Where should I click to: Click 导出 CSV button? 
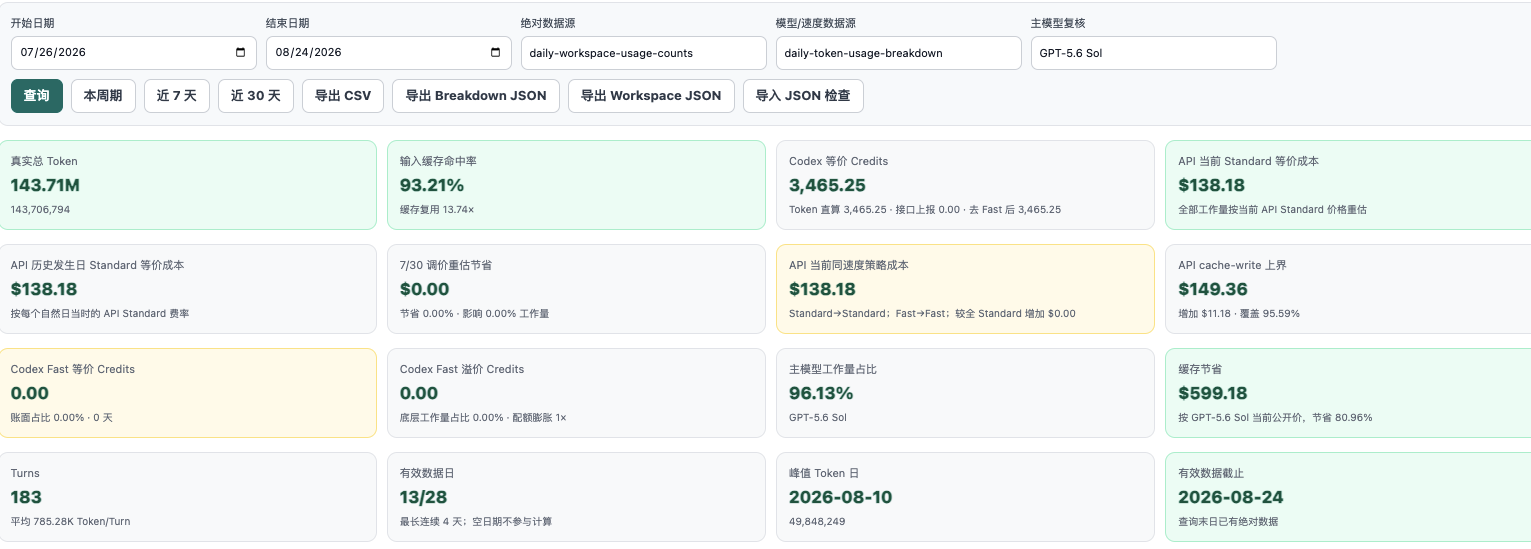(343, 96)
